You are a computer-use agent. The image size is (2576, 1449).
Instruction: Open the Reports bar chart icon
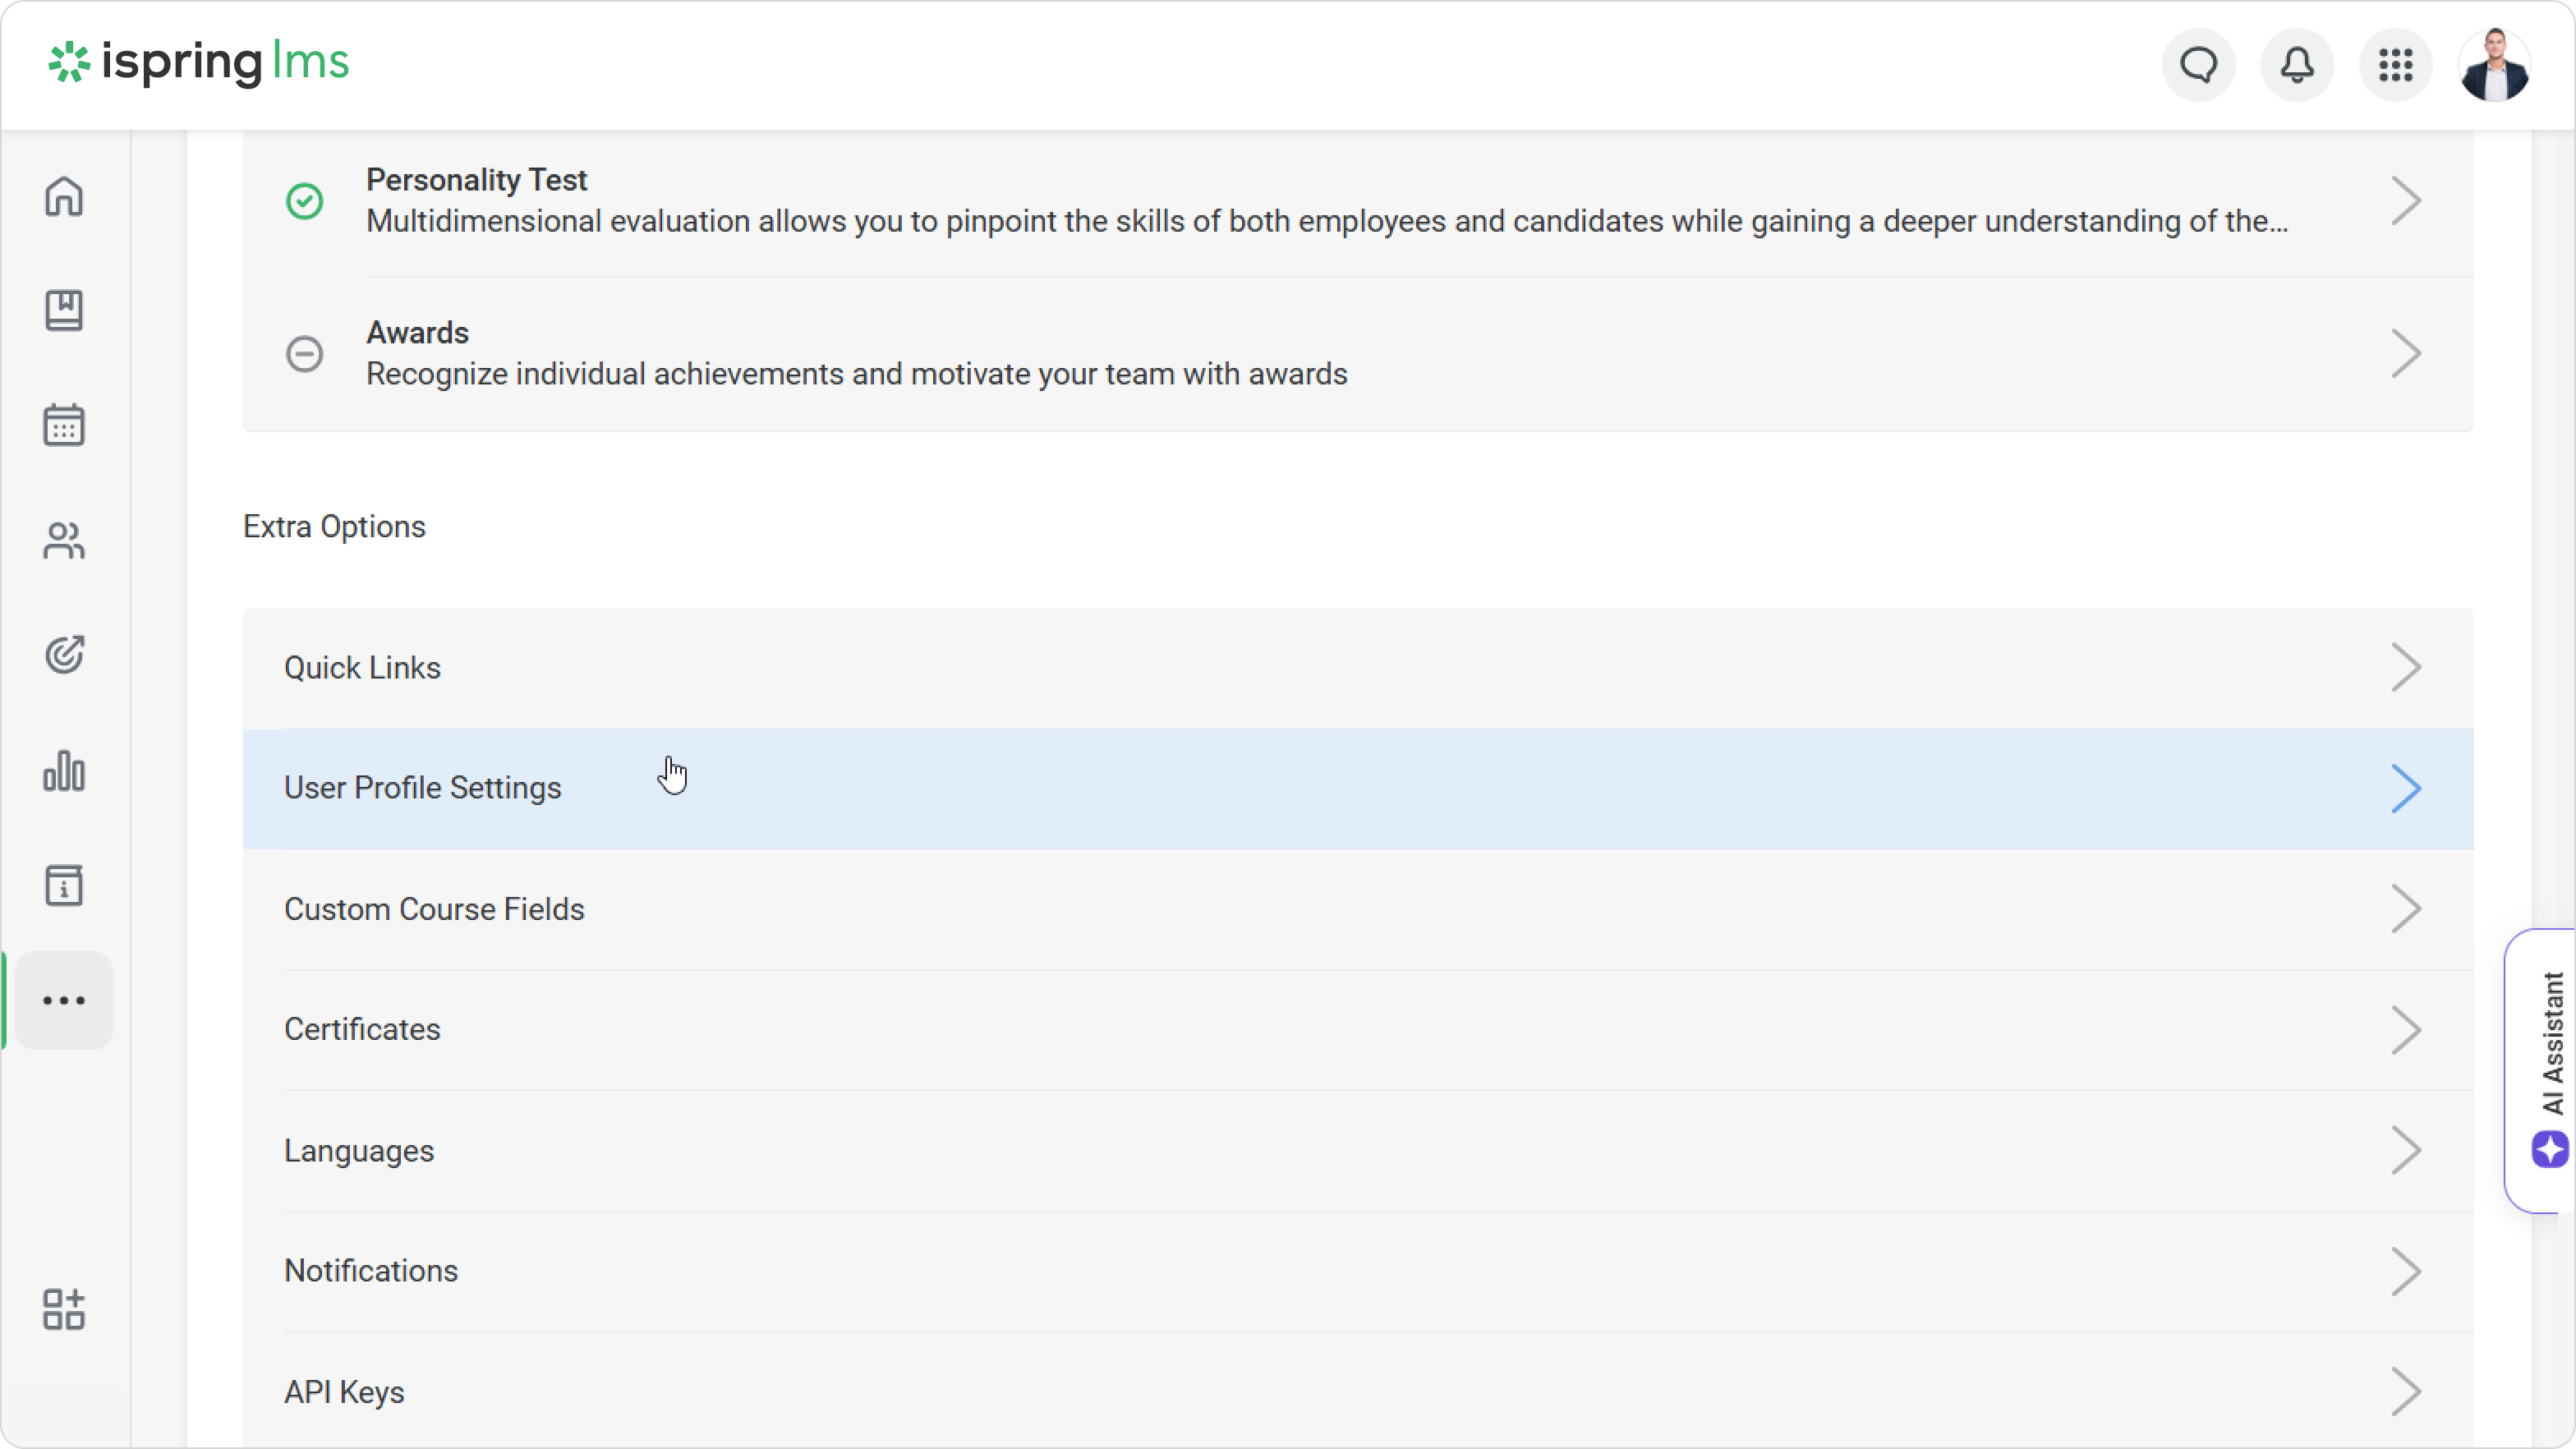[64, 771]
